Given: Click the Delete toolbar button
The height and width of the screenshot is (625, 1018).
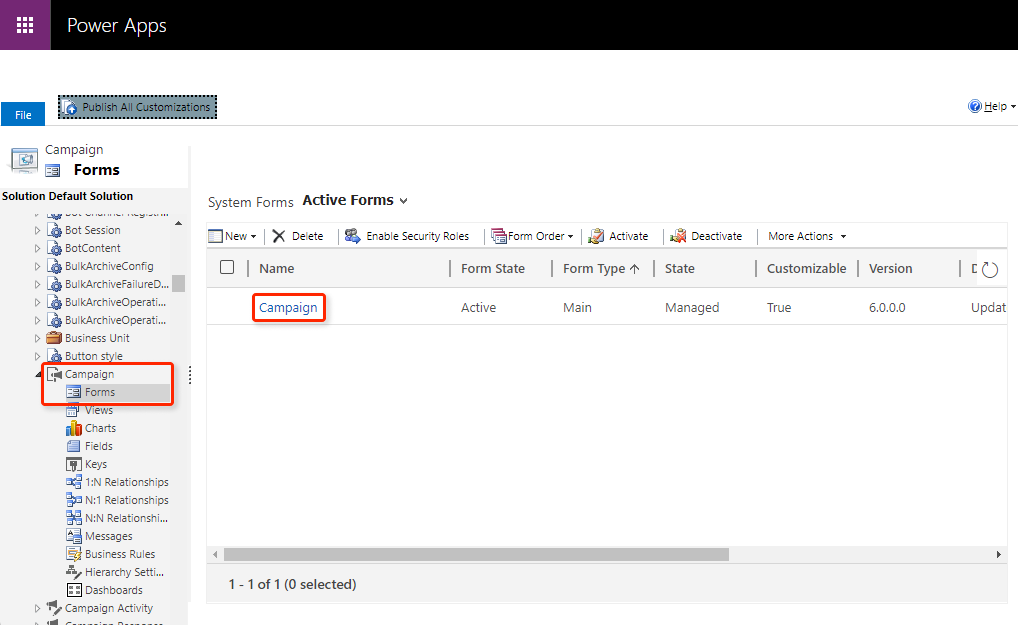Looking at the screenshot, I should [298, 236].
